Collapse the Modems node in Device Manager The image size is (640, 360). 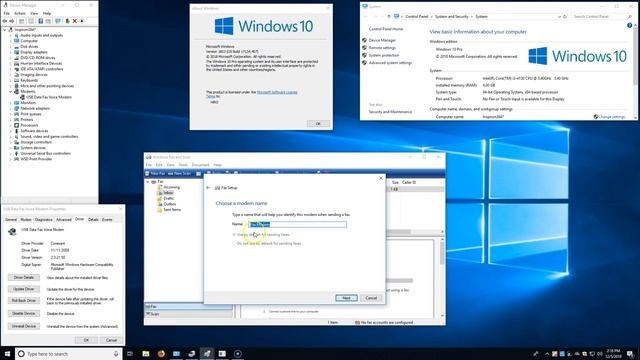pyautogui.click(x=11, y=92)
